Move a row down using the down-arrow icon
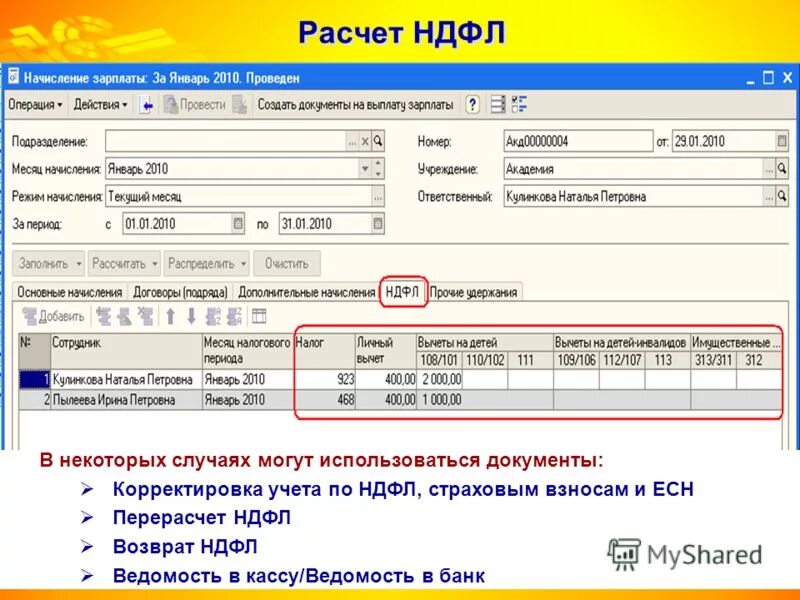This screenshot has width=800, height=600. (191, 316)
